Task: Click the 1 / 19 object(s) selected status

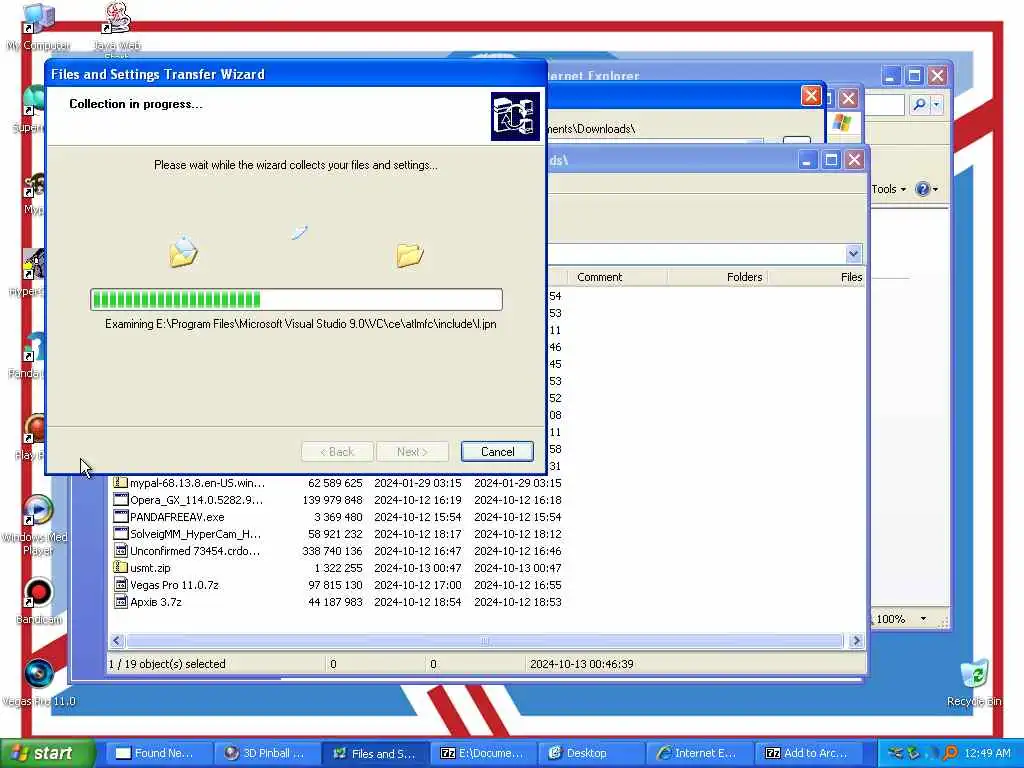Action: (167, 664)
